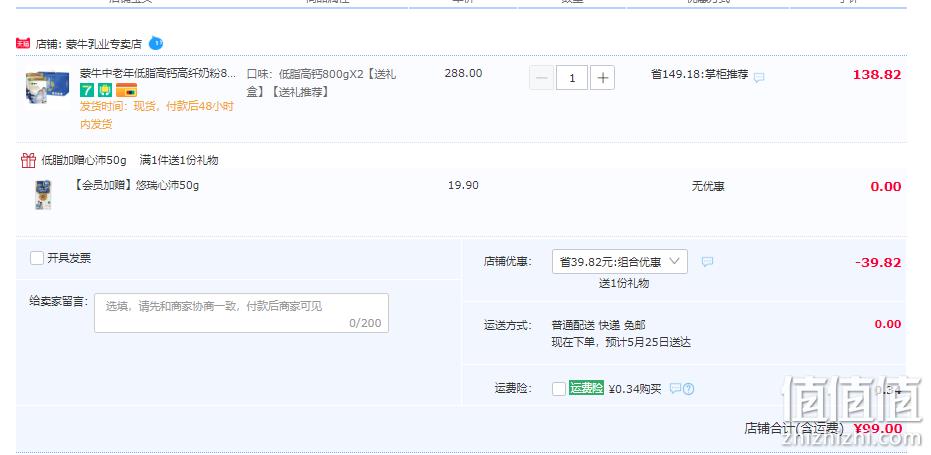Click the orange credit card badge icon

(x=126, y=90)
